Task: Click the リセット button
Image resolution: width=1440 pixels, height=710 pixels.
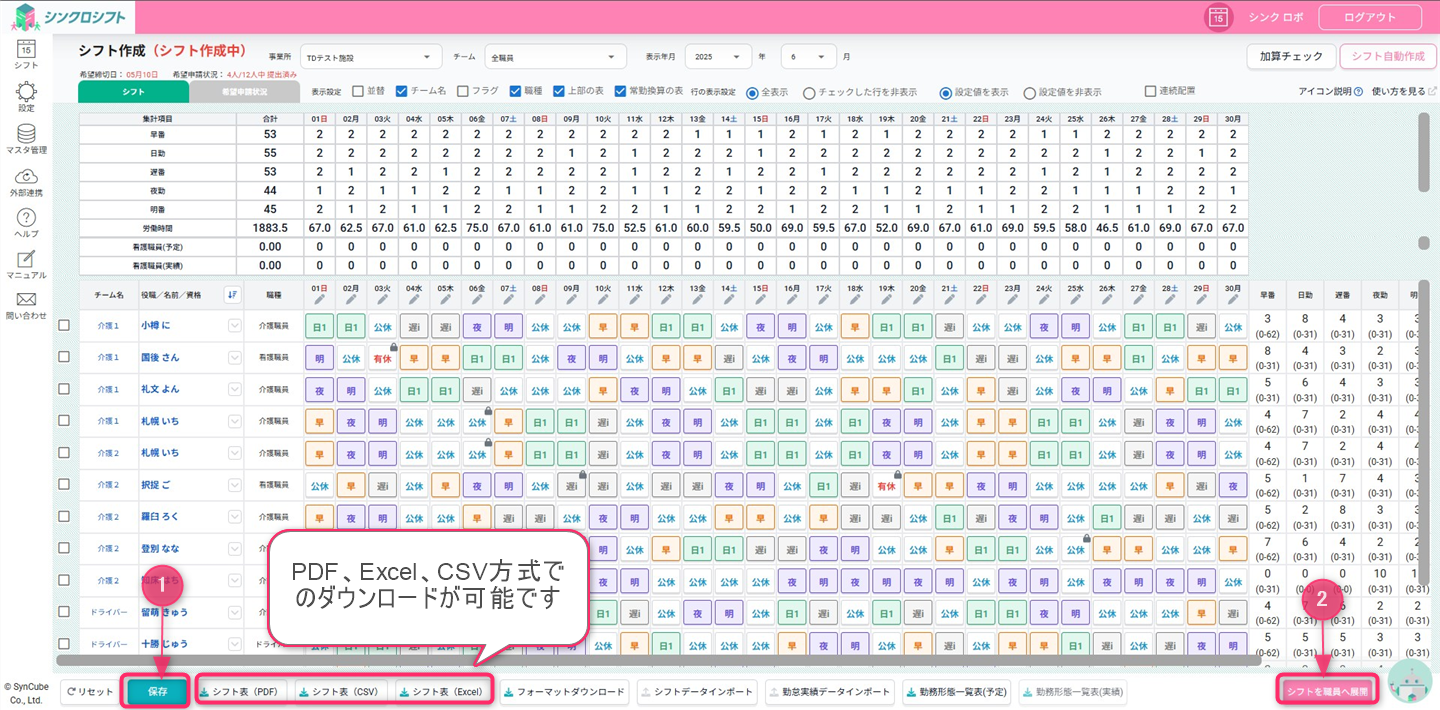Action: tap(89, 691)
